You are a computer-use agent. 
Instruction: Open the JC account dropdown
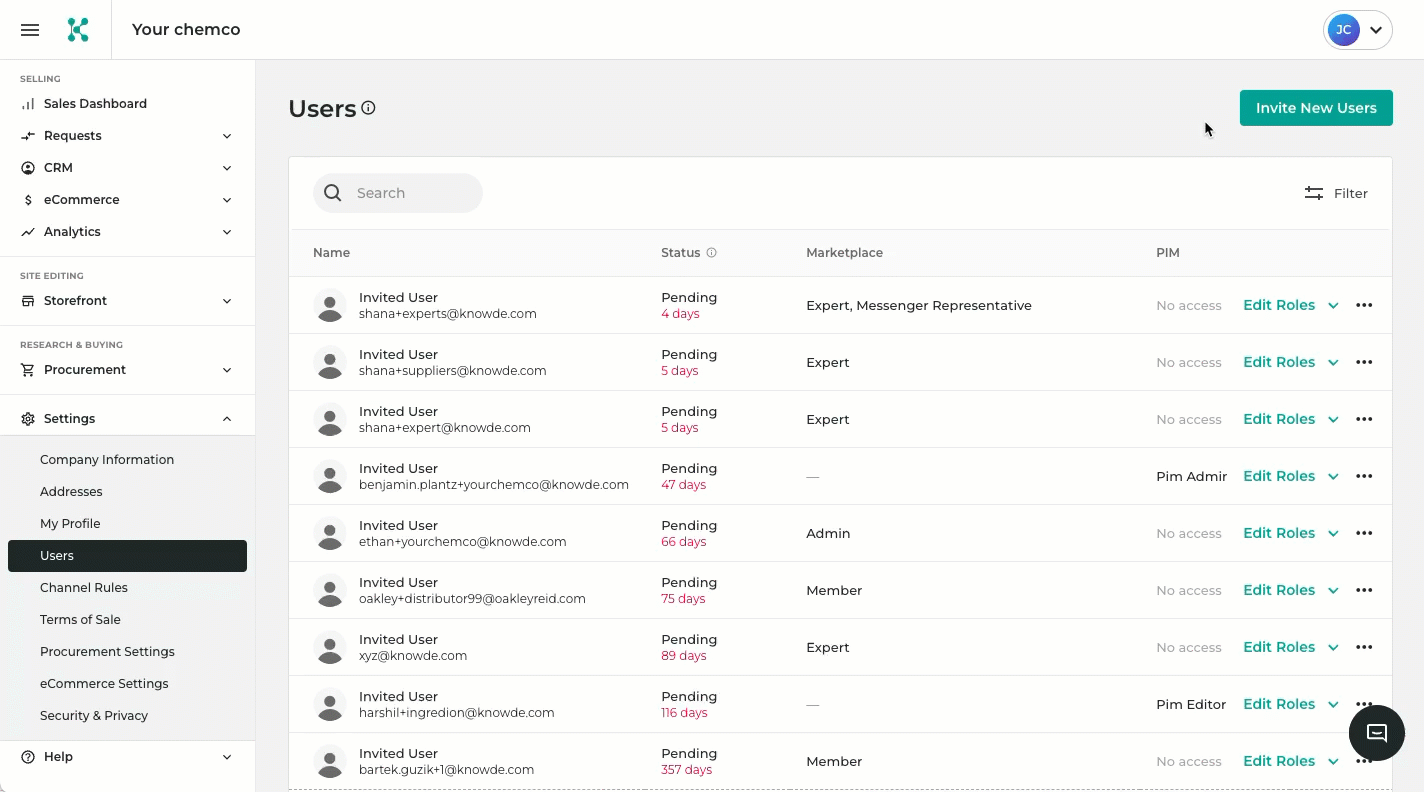coord(1357,30)
